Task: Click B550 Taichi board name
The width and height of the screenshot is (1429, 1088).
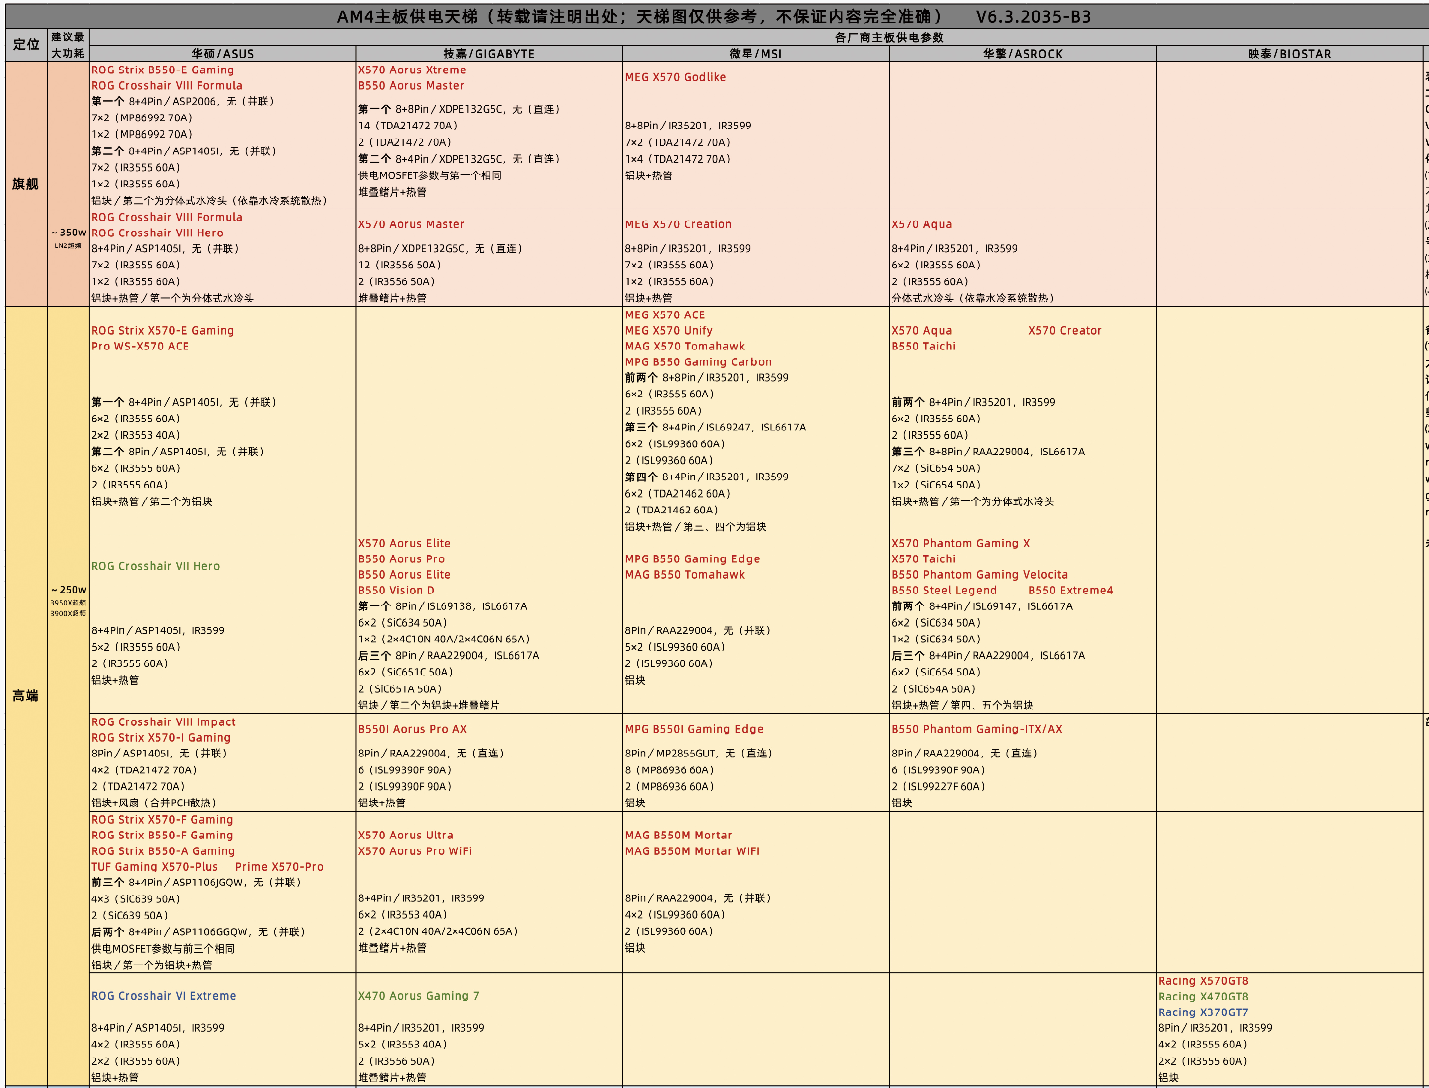Action: (924, 346)
